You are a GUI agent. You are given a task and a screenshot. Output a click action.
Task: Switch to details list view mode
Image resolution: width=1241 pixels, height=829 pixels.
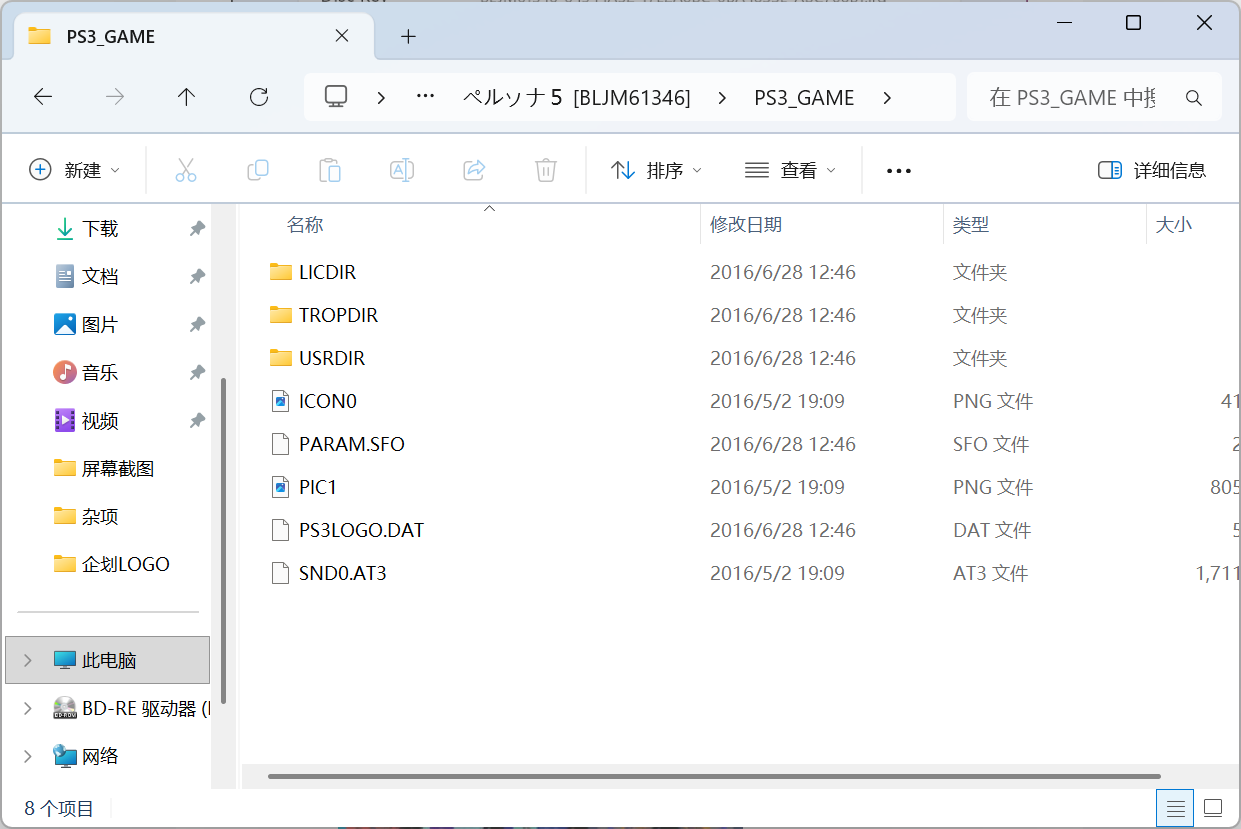(1176, 807)
